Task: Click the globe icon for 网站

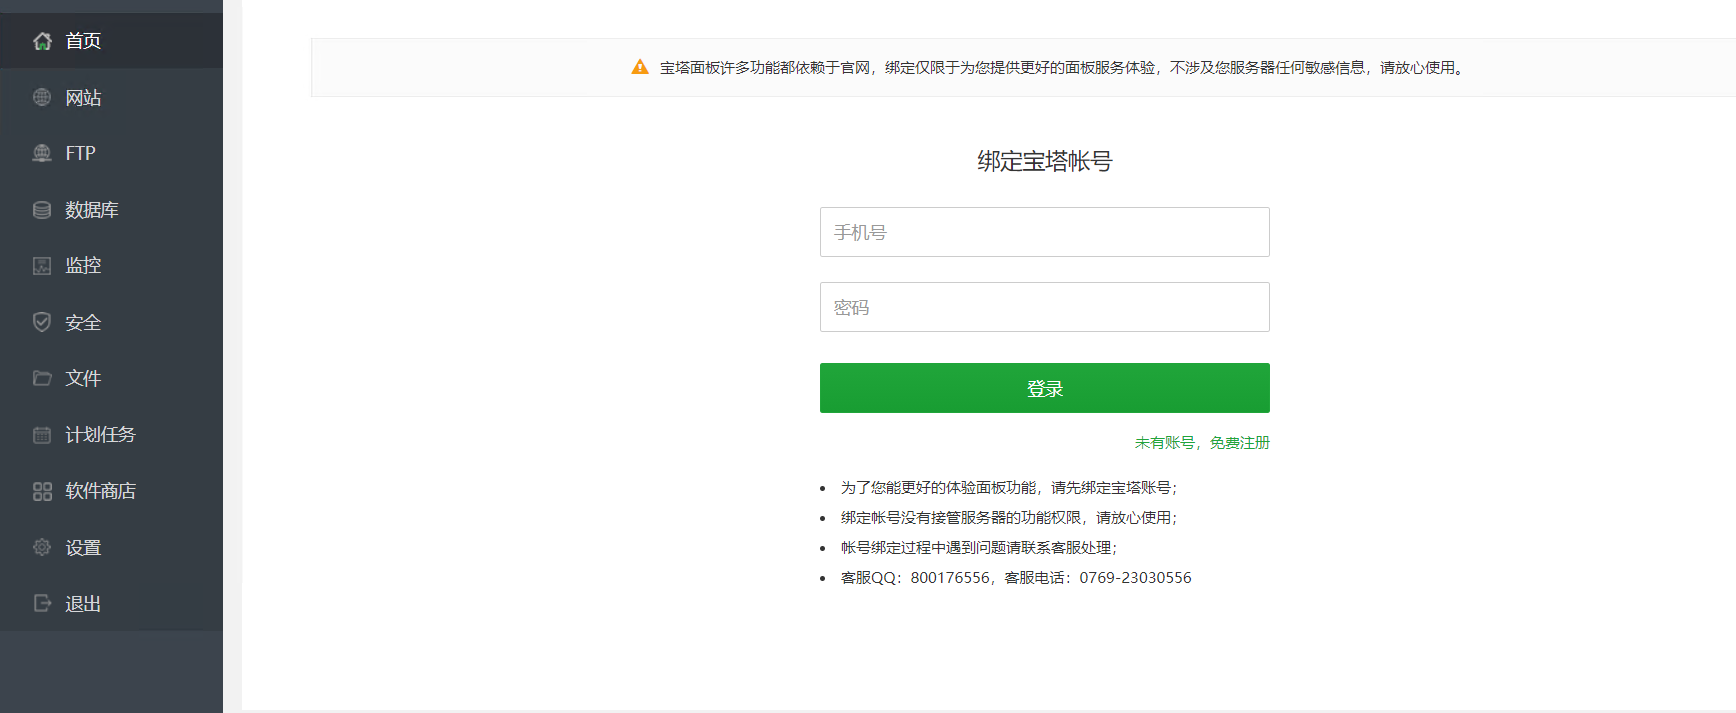Action: (42, 97)
